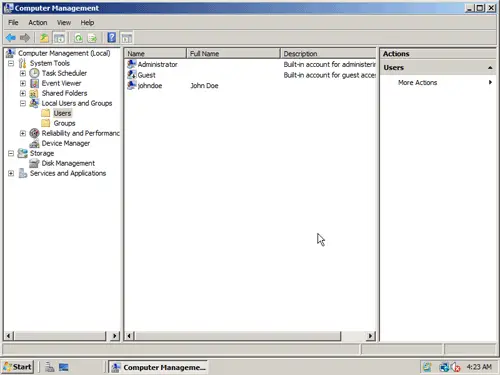Click the network tray icon
The width and height of the screenshot is (500, 375).
(x=444, y=367)
